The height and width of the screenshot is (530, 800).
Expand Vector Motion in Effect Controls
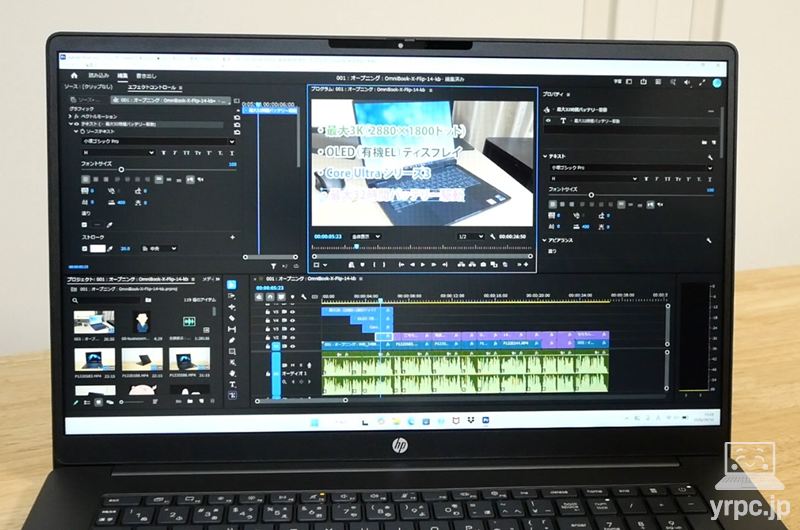coord(70,116)
